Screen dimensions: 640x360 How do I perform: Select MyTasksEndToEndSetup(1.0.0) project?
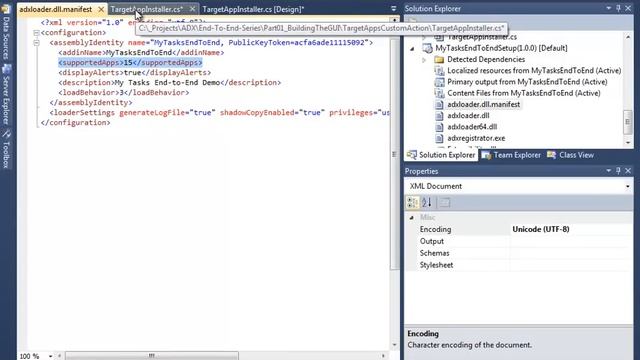click(x=501, y=48)
